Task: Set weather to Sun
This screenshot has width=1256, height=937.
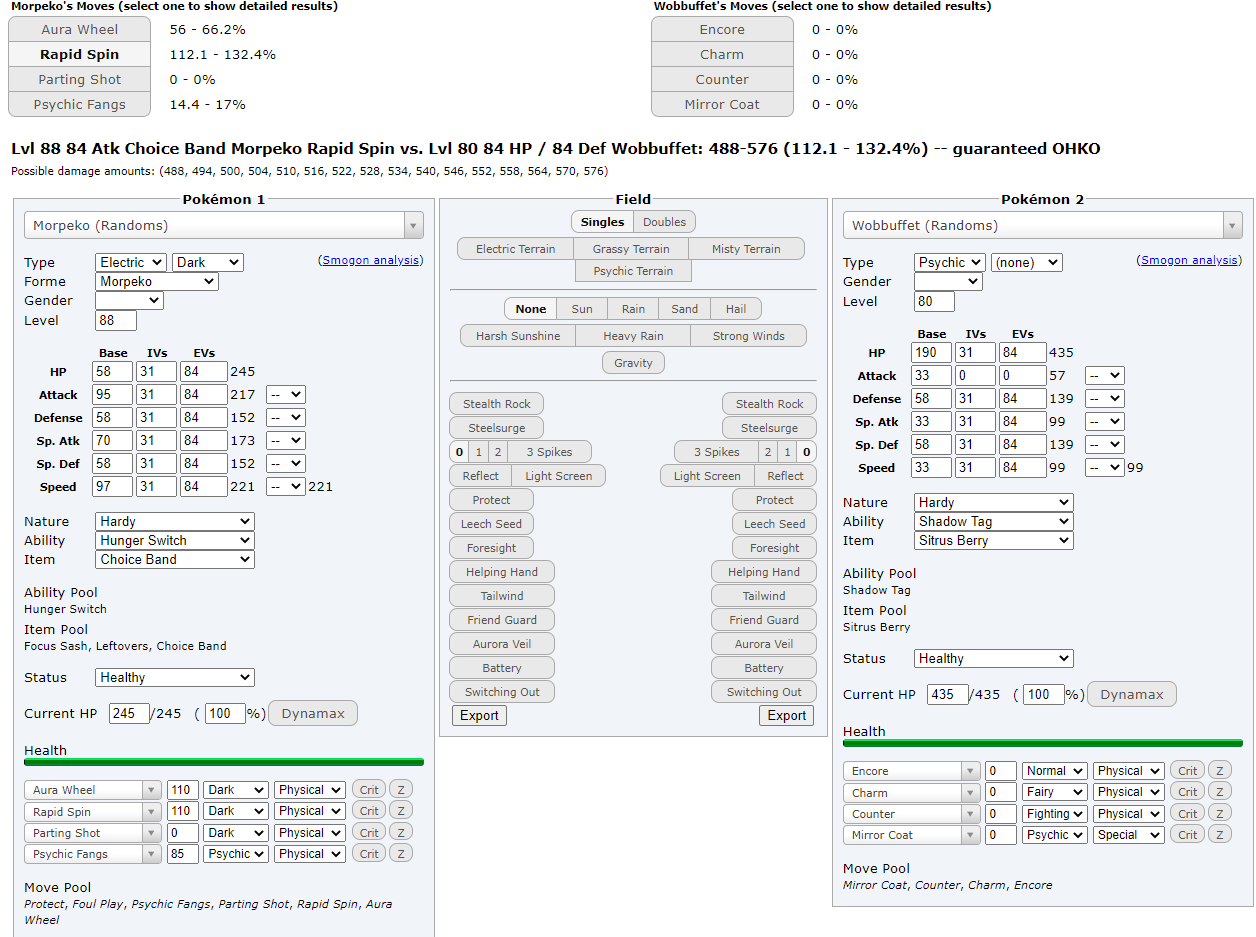Action: (582, 309)
